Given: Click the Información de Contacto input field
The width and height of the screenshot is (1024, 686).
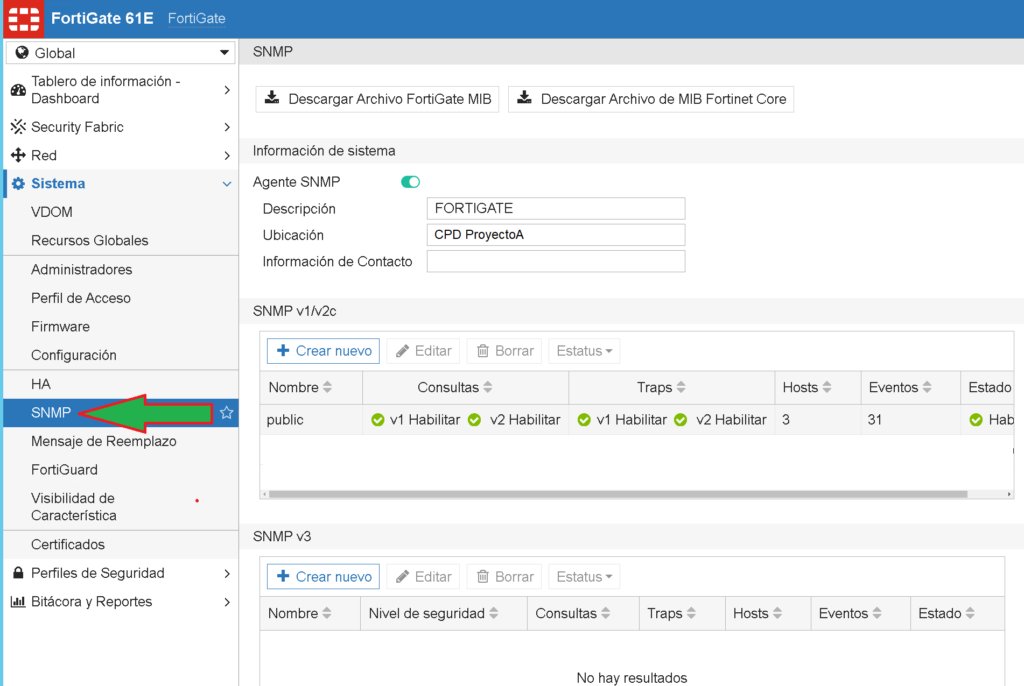Looking at the screenshot, I should coord(556,260).
